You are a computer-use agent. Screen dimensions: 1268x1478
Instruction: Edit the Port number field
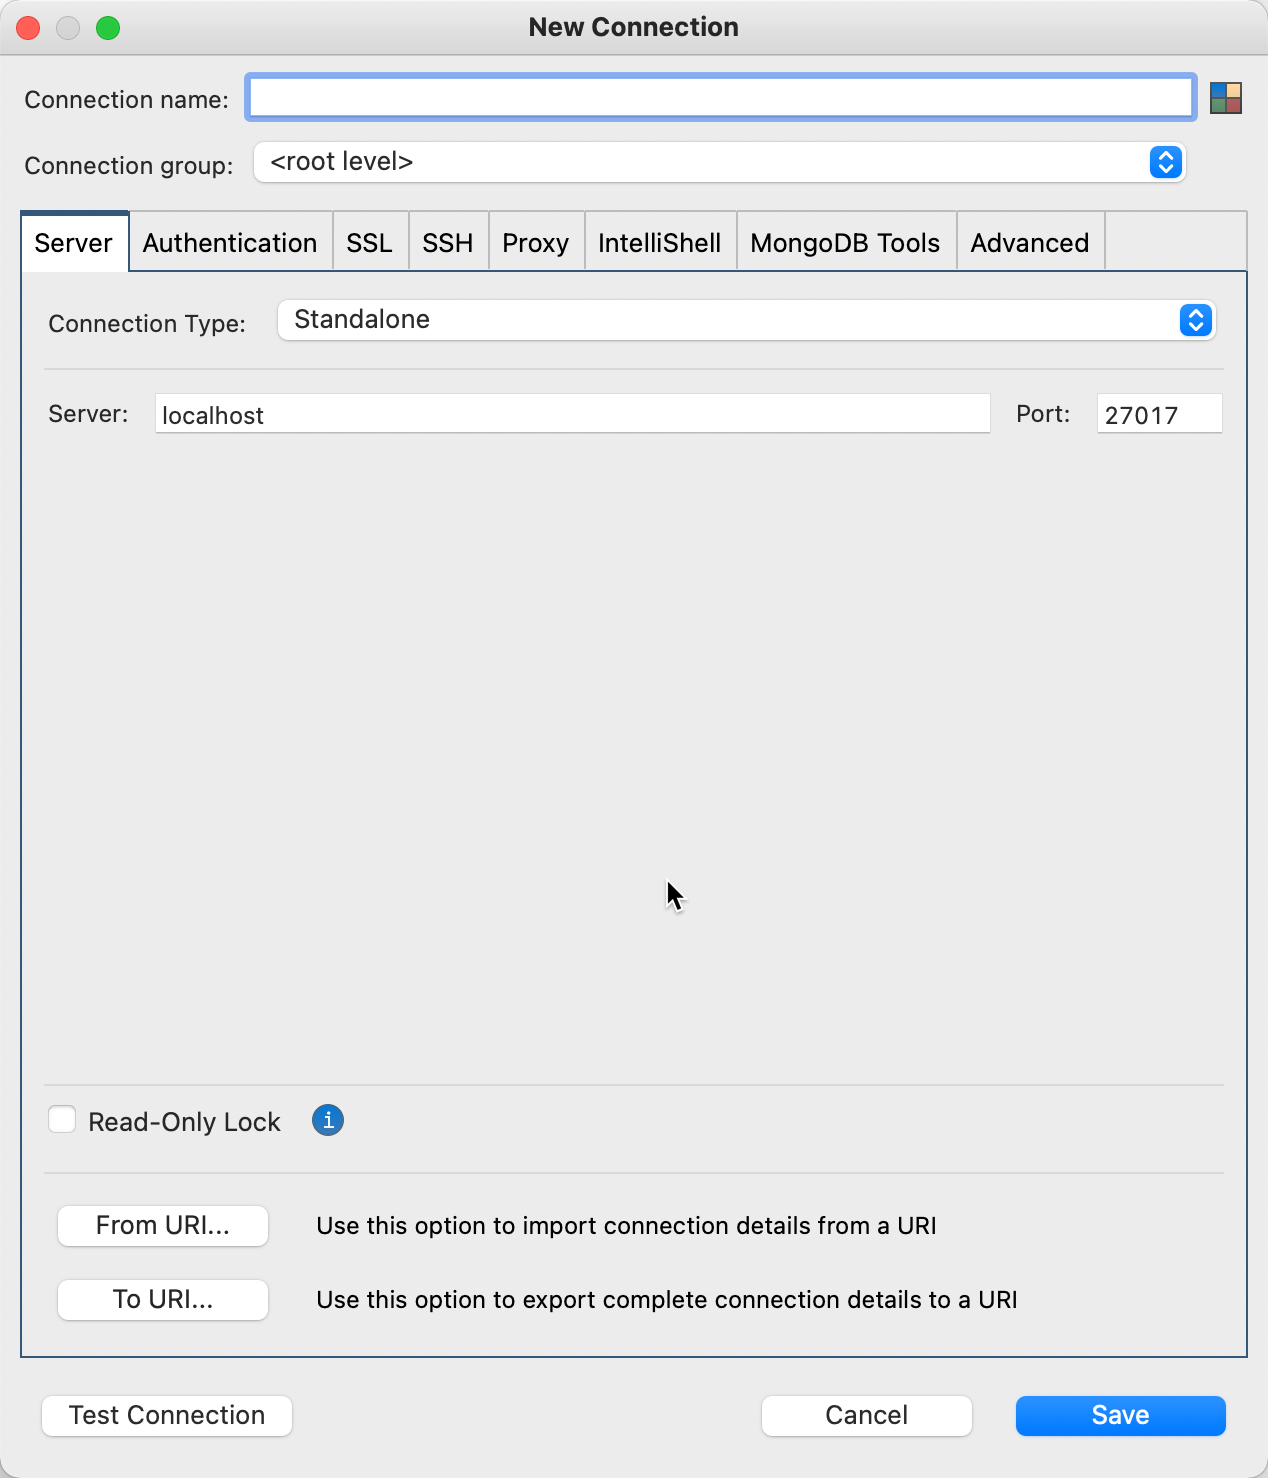pyautogui.click(x=1158, y=414)
